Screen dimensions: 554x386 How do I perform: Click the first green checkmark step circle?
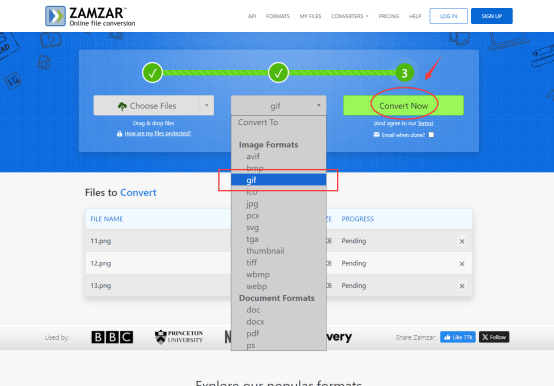coord(152,73)
